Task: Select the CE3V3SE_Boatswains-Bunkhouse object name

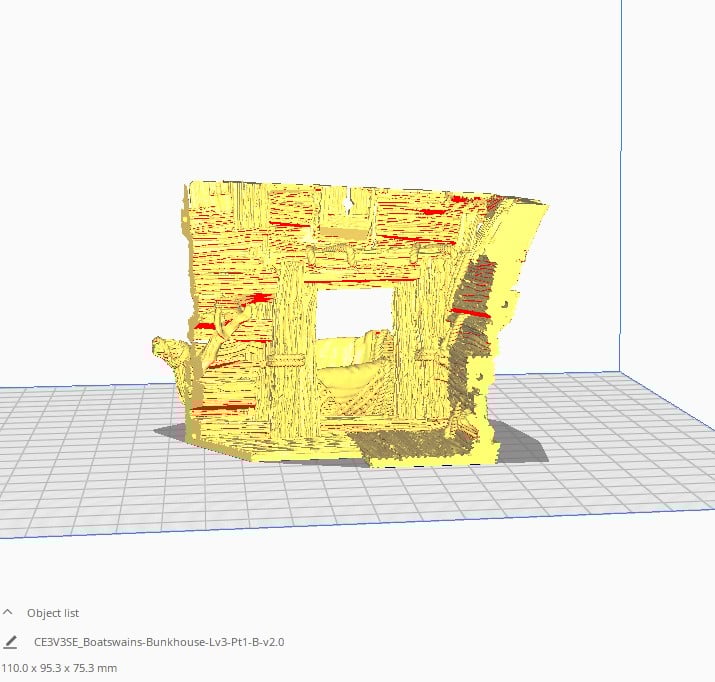Action: click(159, 642)
